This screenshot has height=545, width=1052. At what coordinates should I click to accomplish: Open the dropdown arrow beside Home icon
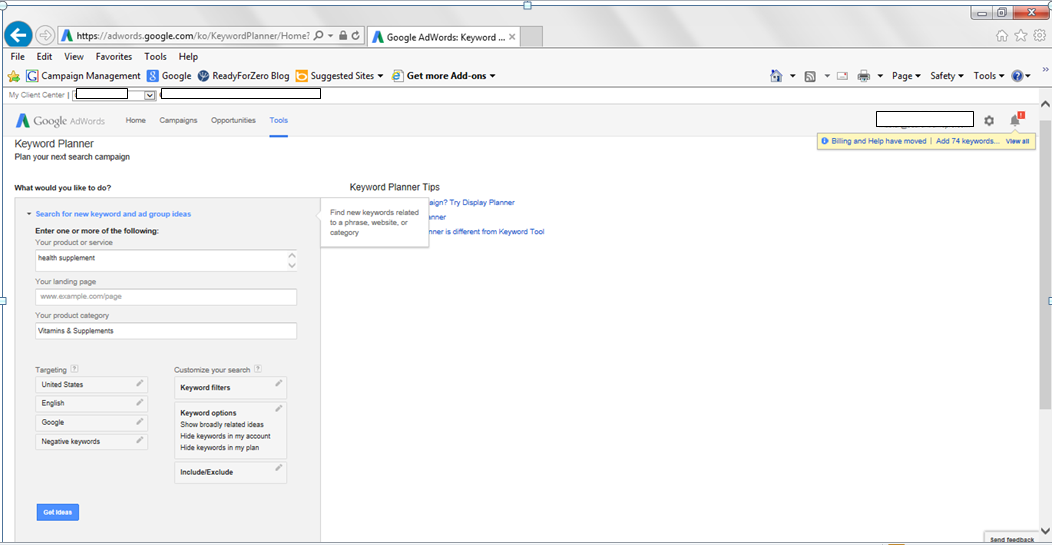[x=792, y=77]
